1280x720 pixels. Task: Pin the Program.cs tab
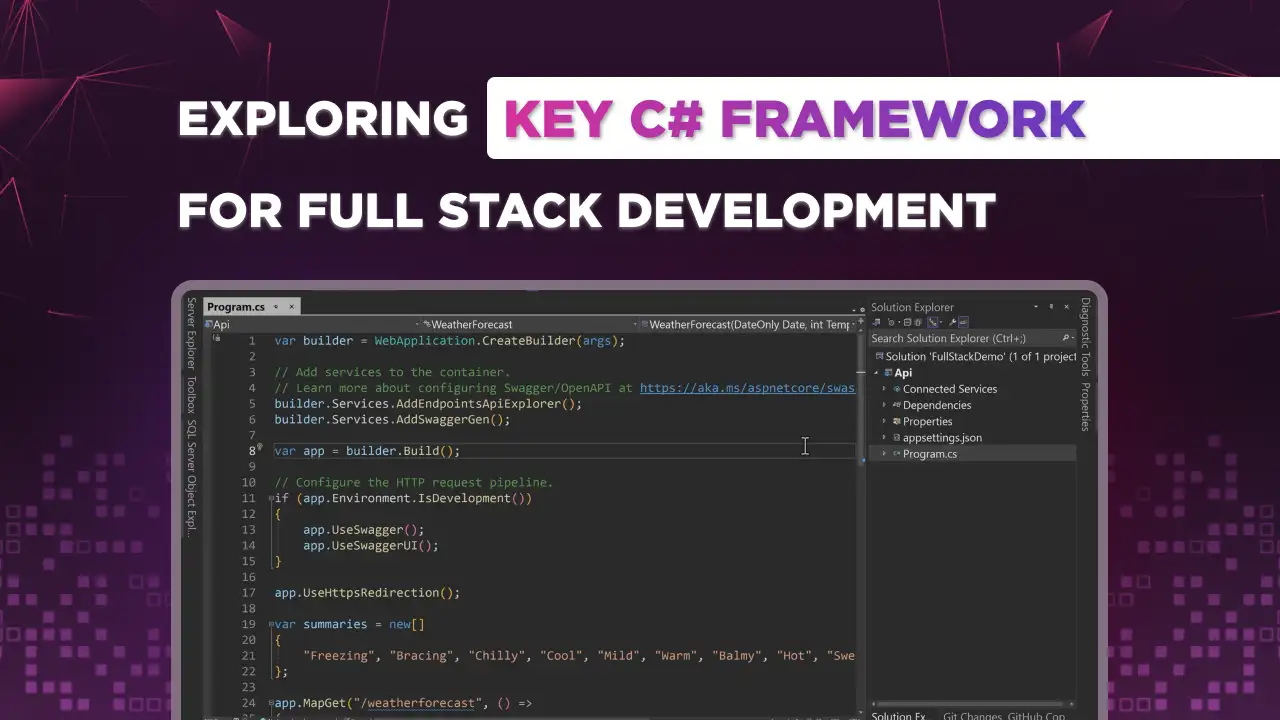click(x=275, y=307)
